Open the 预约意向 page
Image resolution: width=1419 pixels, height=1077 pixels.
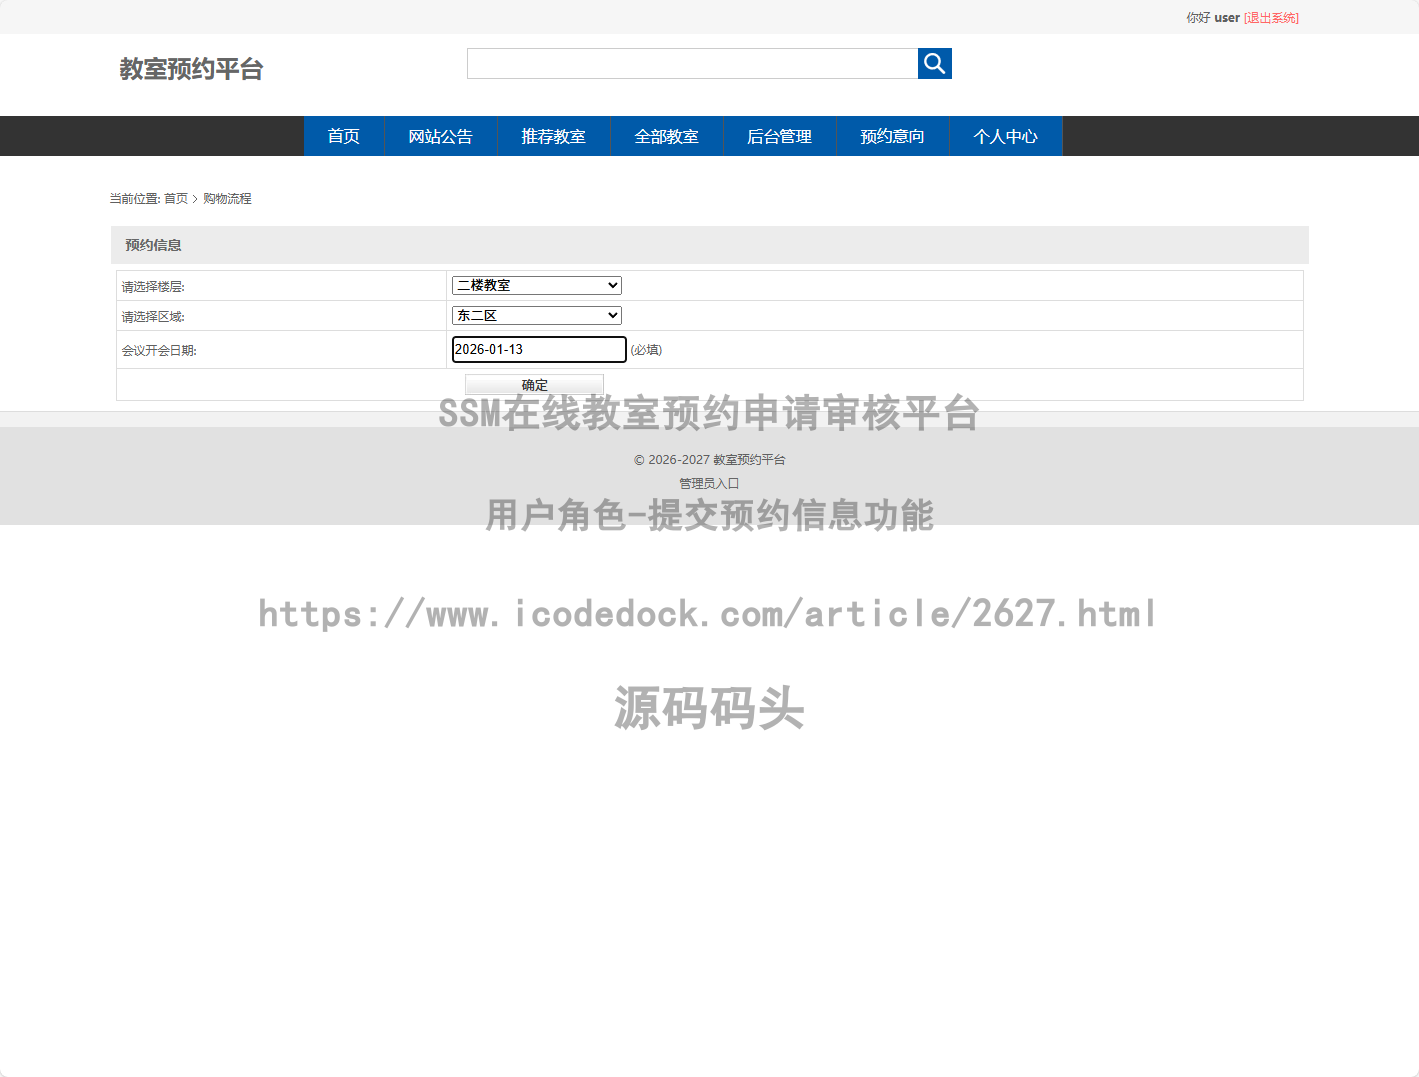tap(892, 136)
